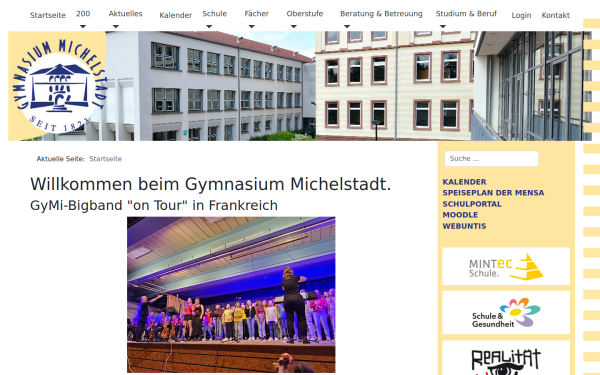Expand the Aktuelles menu arrow

pyautogui.click(x=116, y=26)
